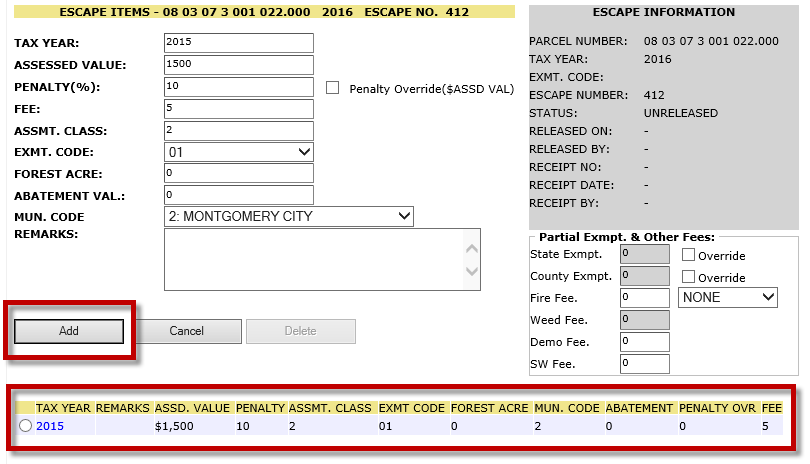
Task: Open the Fire Fee NONE dropdown
Action: click(x=727, y=298)
